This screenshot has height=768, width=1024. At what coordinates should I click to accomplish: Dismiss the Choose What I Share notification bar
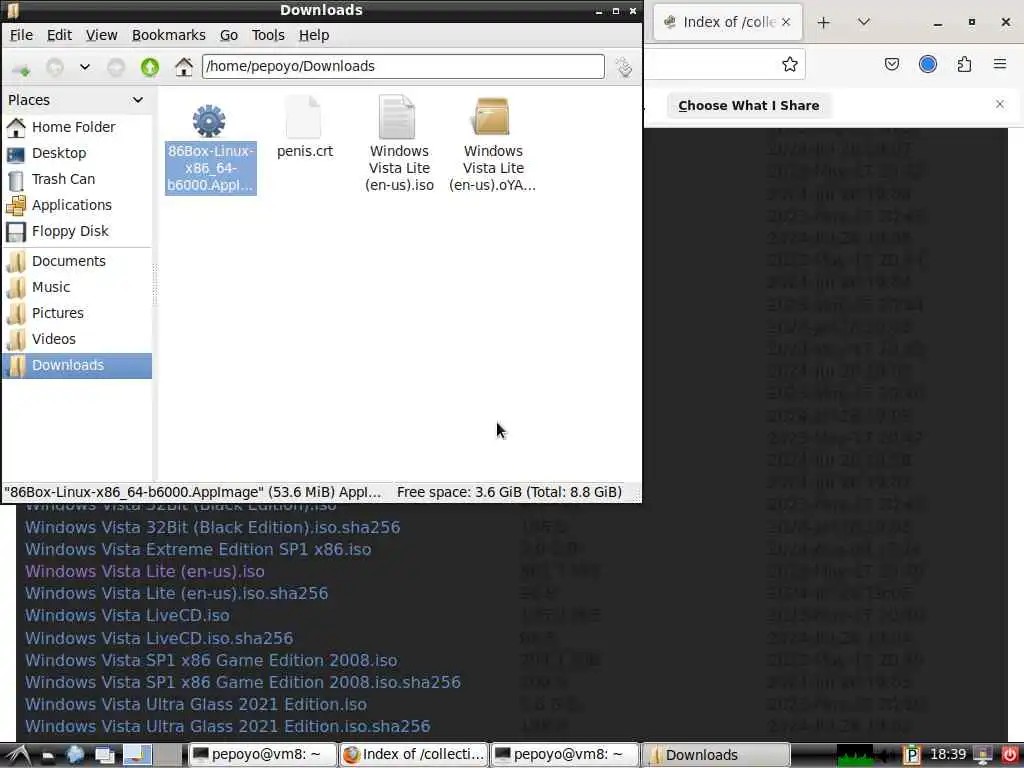1000,104
